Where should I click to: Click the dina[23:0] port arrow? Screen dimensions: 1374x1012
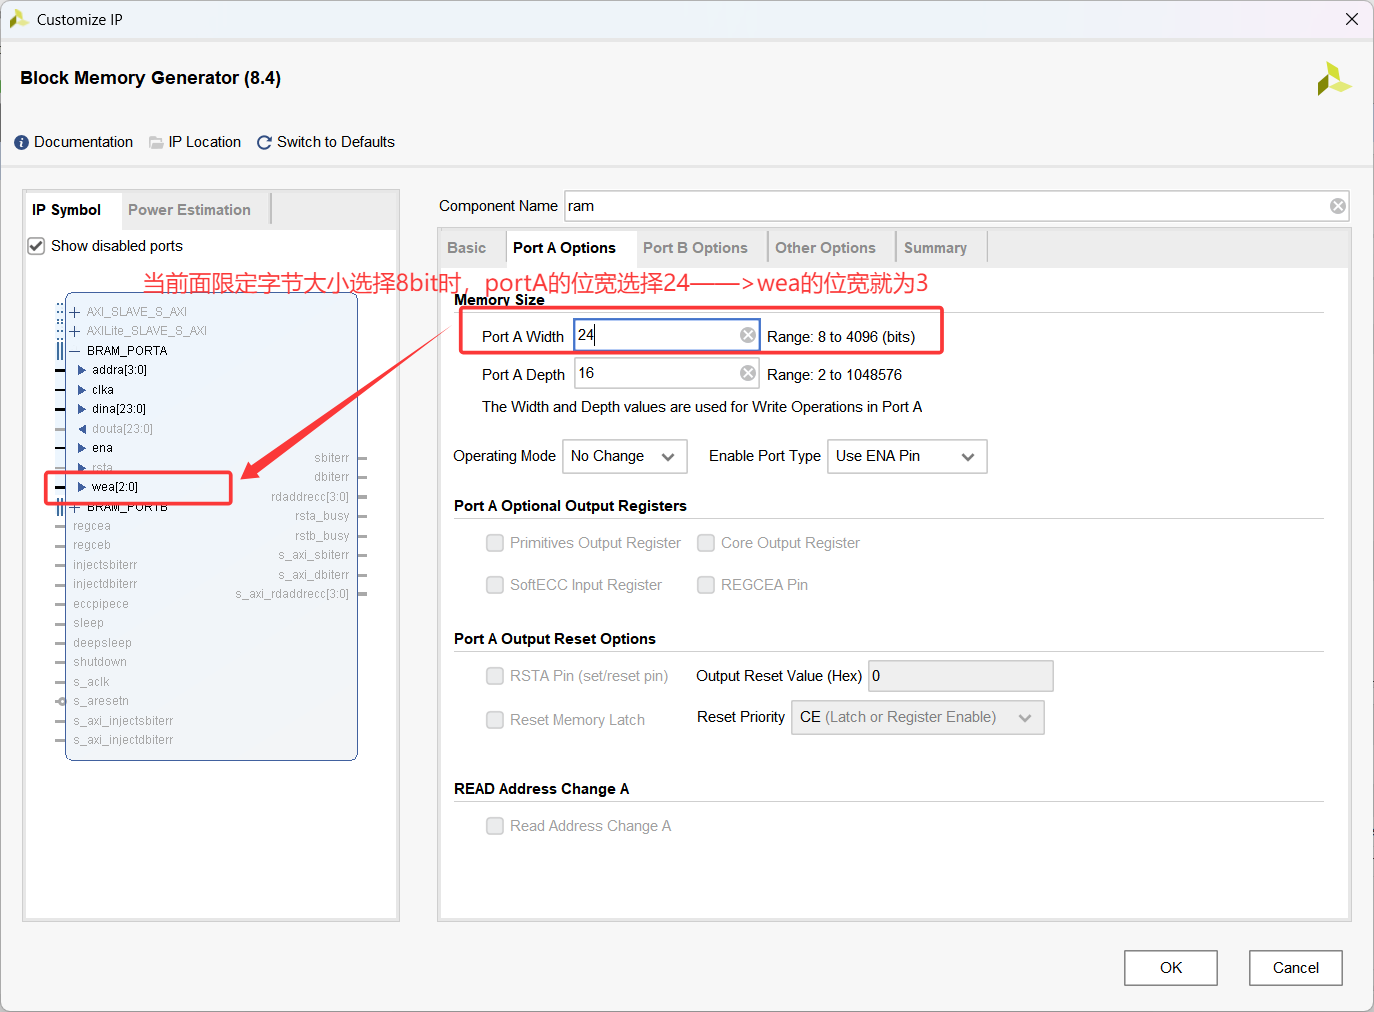pyautogui.click(x=82, y=409)
